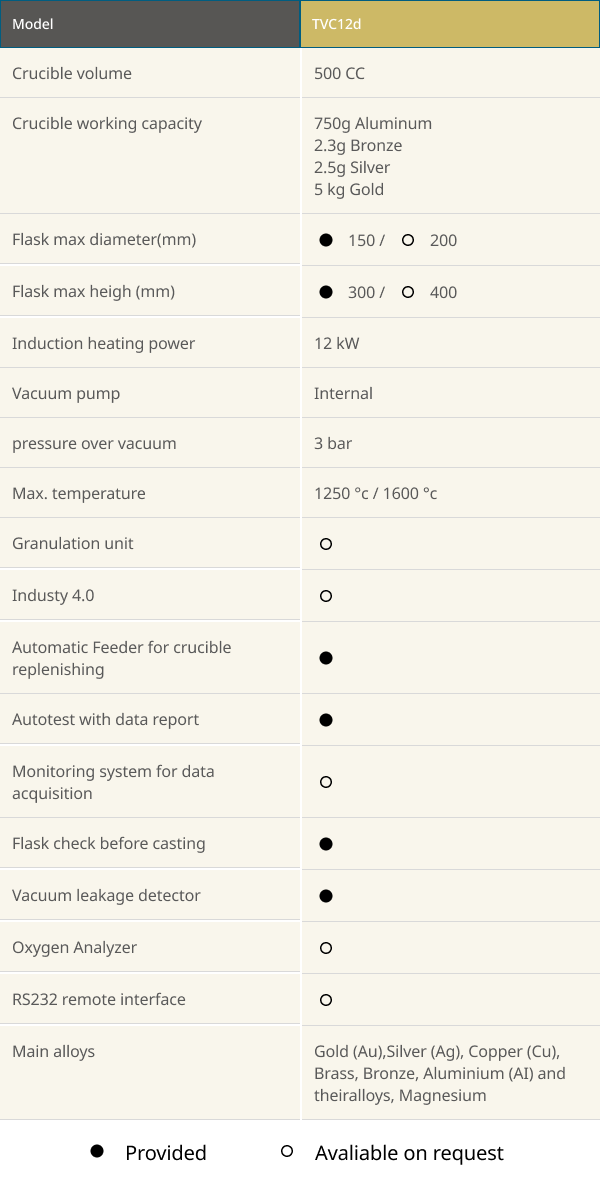
Task: Click the Provided legend filled dot
Action: click(x=96, y=1152)
